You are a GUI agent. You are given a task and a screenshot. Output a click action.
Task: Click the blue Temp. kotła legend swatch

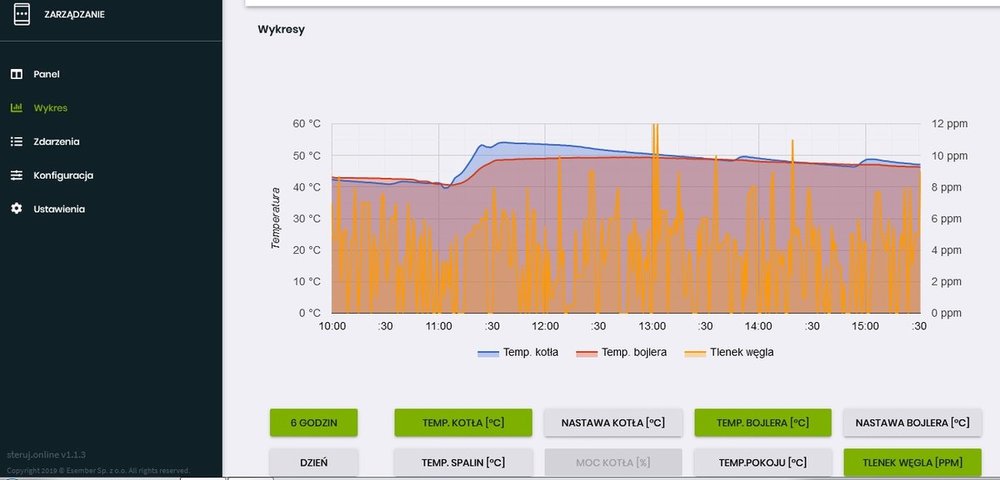(488, 352)
